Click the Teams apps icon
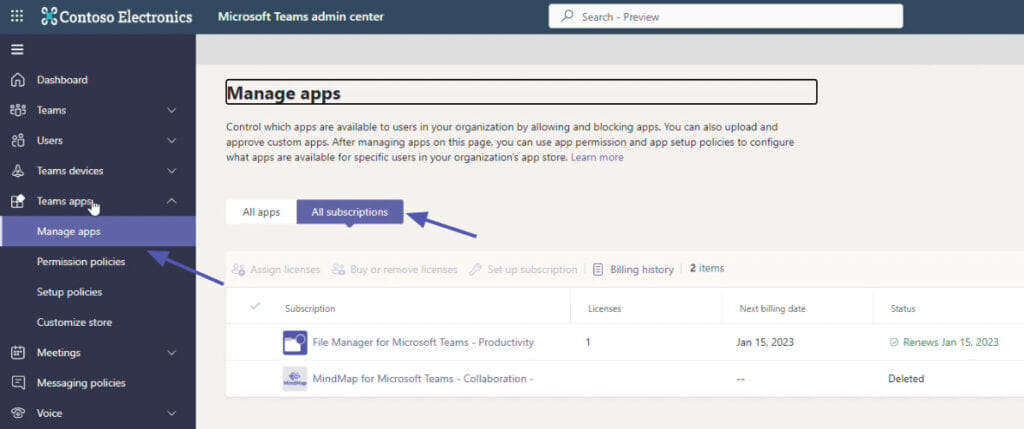 [x=18, y=201]
